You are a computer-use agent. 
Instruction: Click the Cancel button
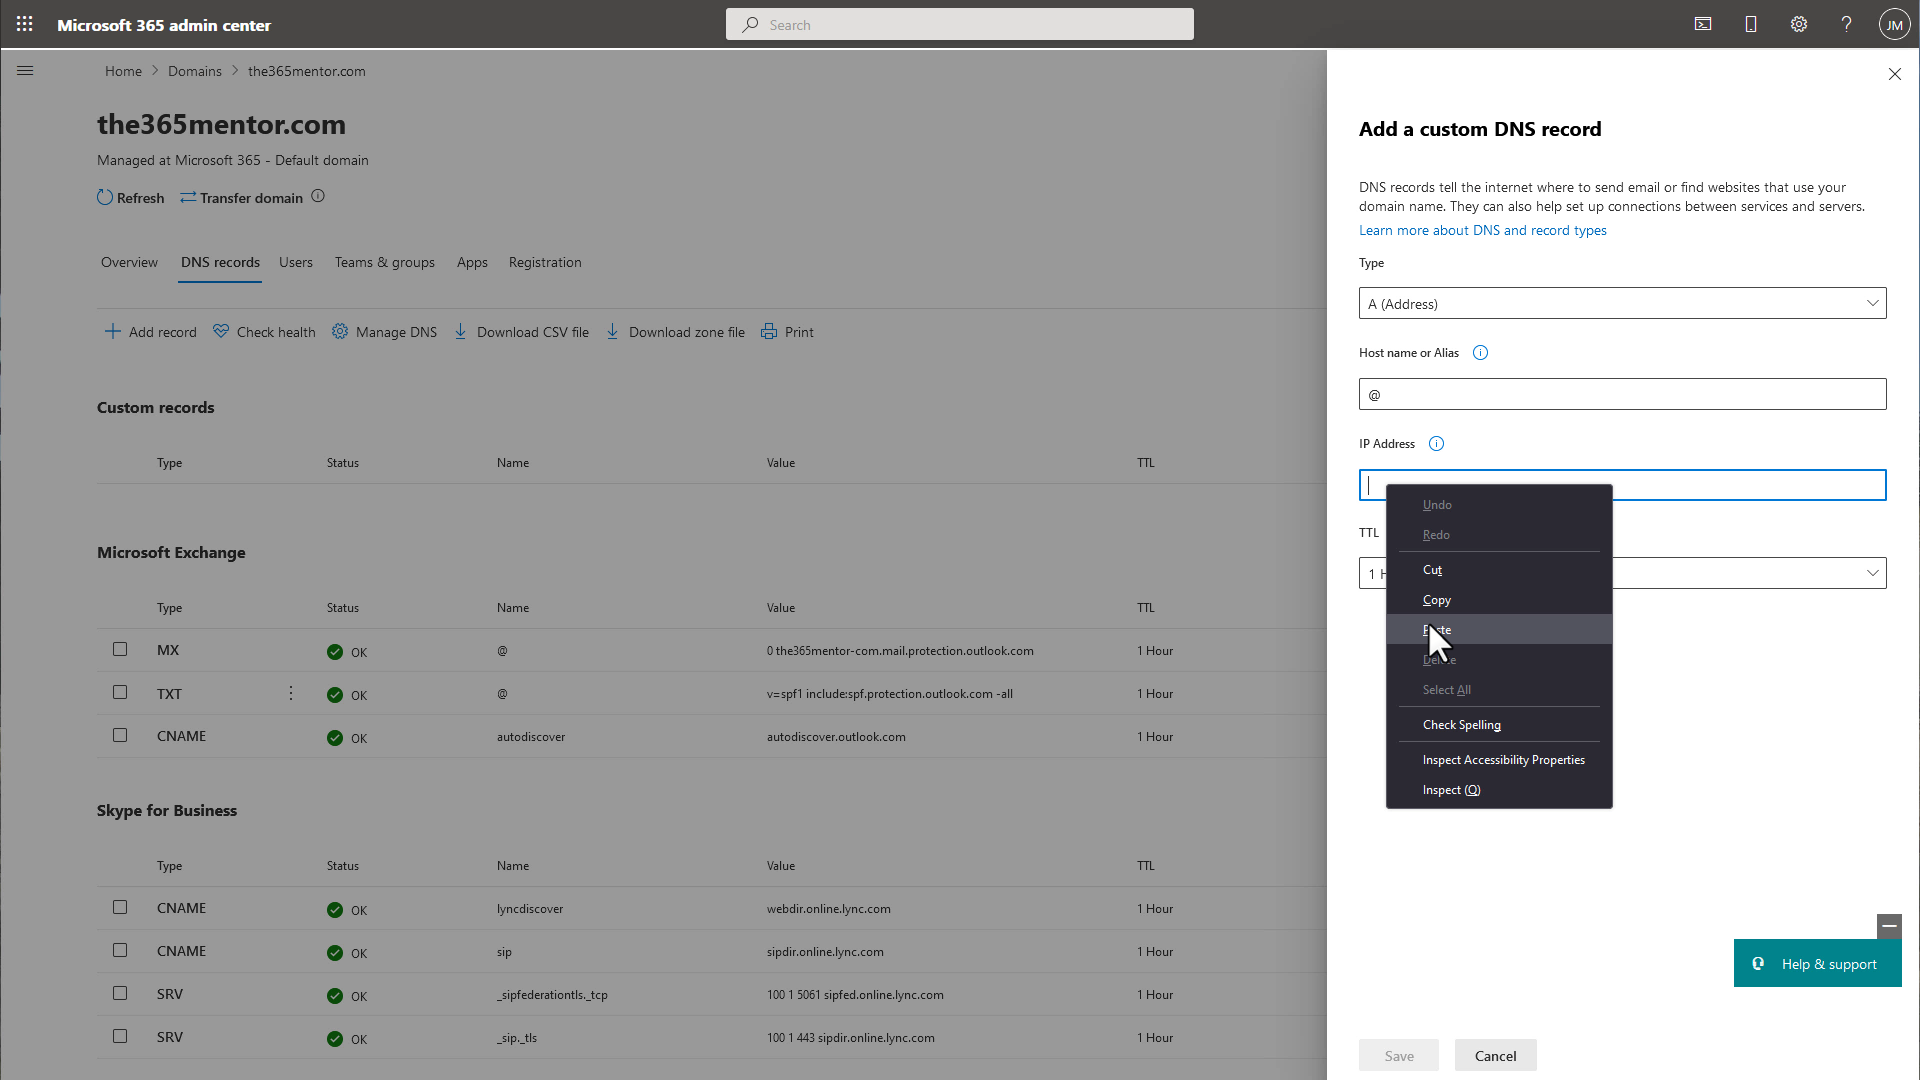pyautogui.click(x=1495, y=1055)
